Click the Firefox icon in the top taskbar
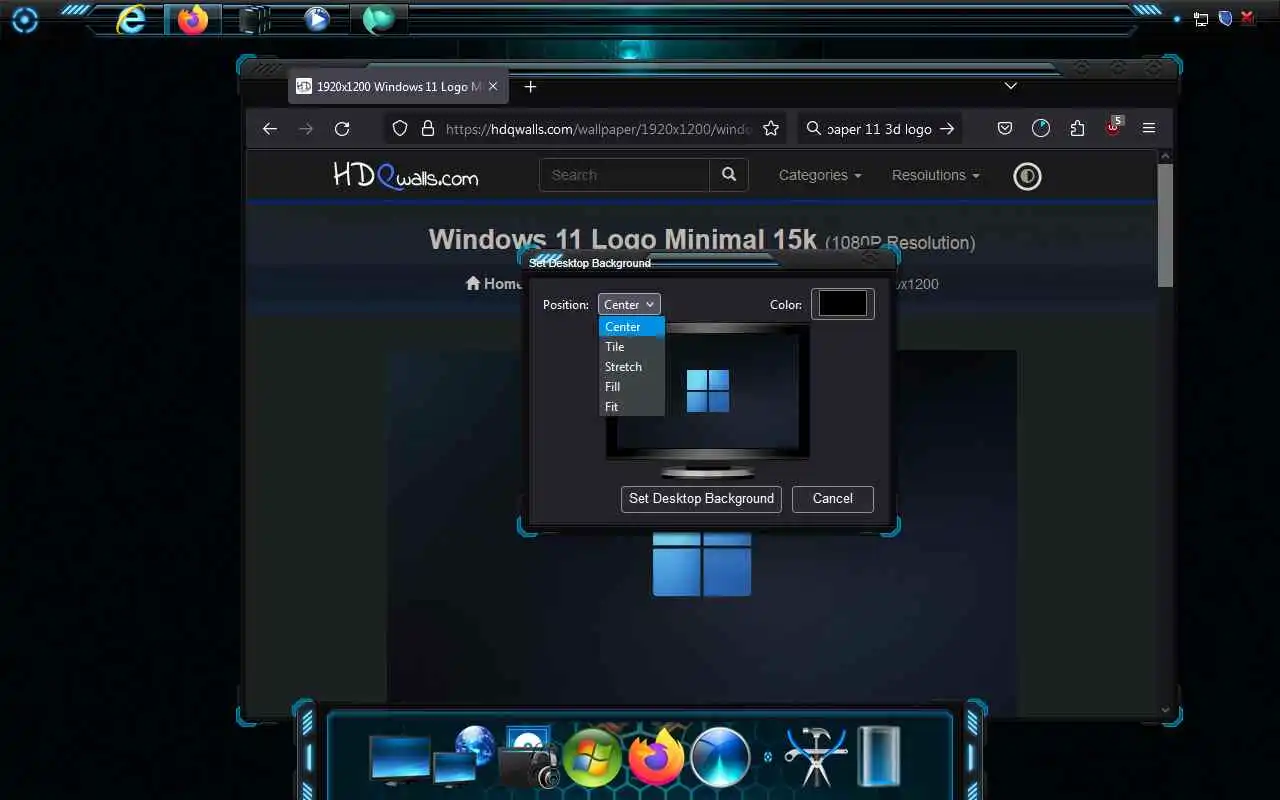 (192, 19)
